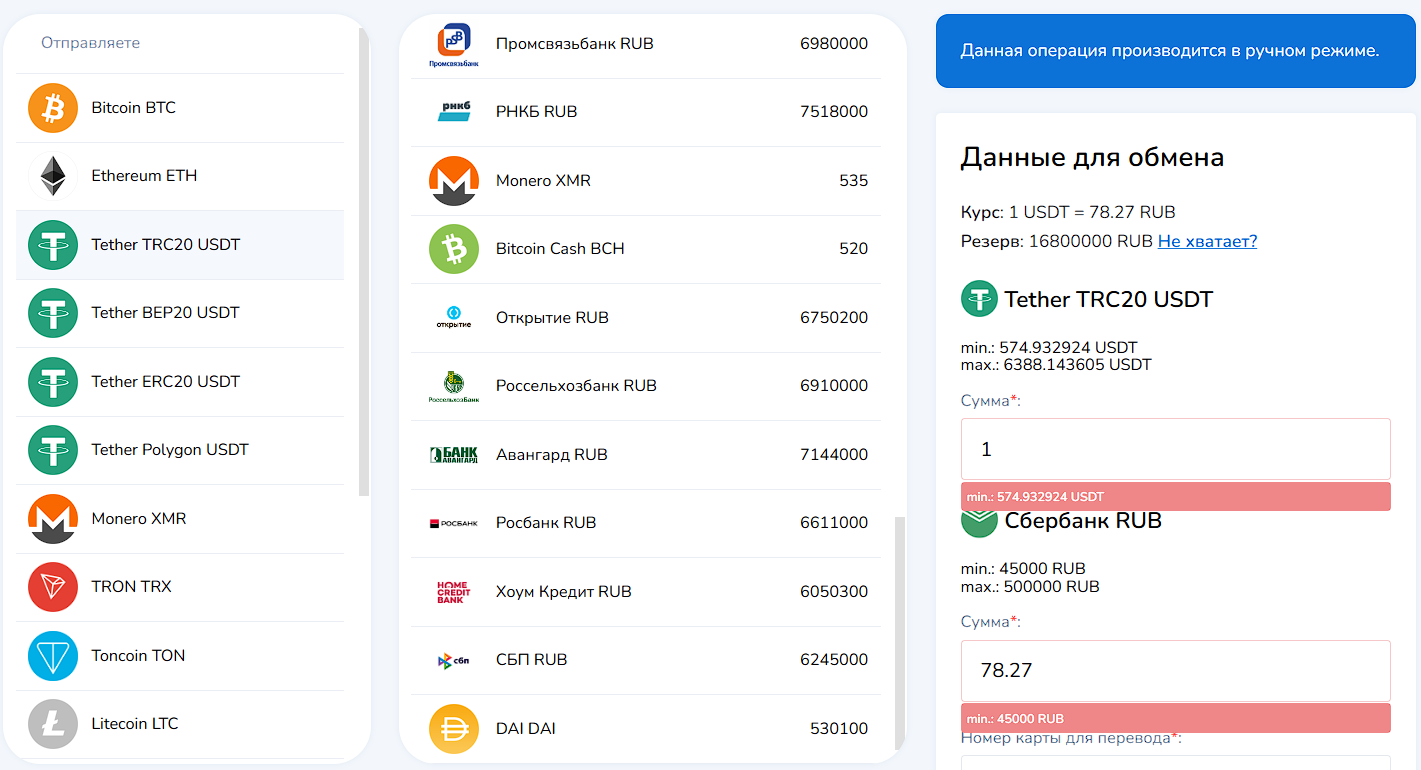Screen dimensions: 1421x770
Task: Click the РНКБ bank logo
Action: [454, 112]
